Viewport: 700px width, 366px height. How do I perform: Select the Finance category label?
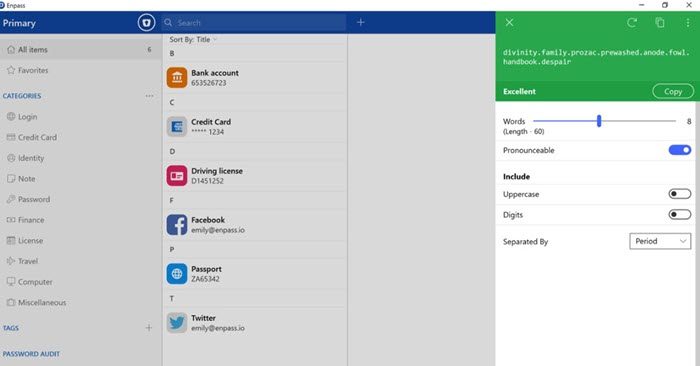point(31,220)
